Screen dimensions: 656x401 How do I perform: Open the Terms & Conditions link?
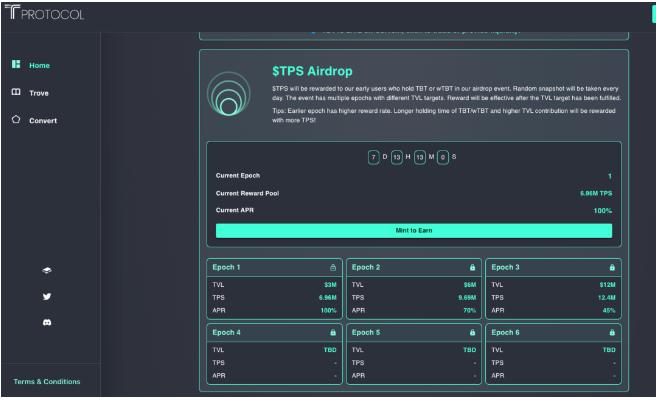pos(46,381)
